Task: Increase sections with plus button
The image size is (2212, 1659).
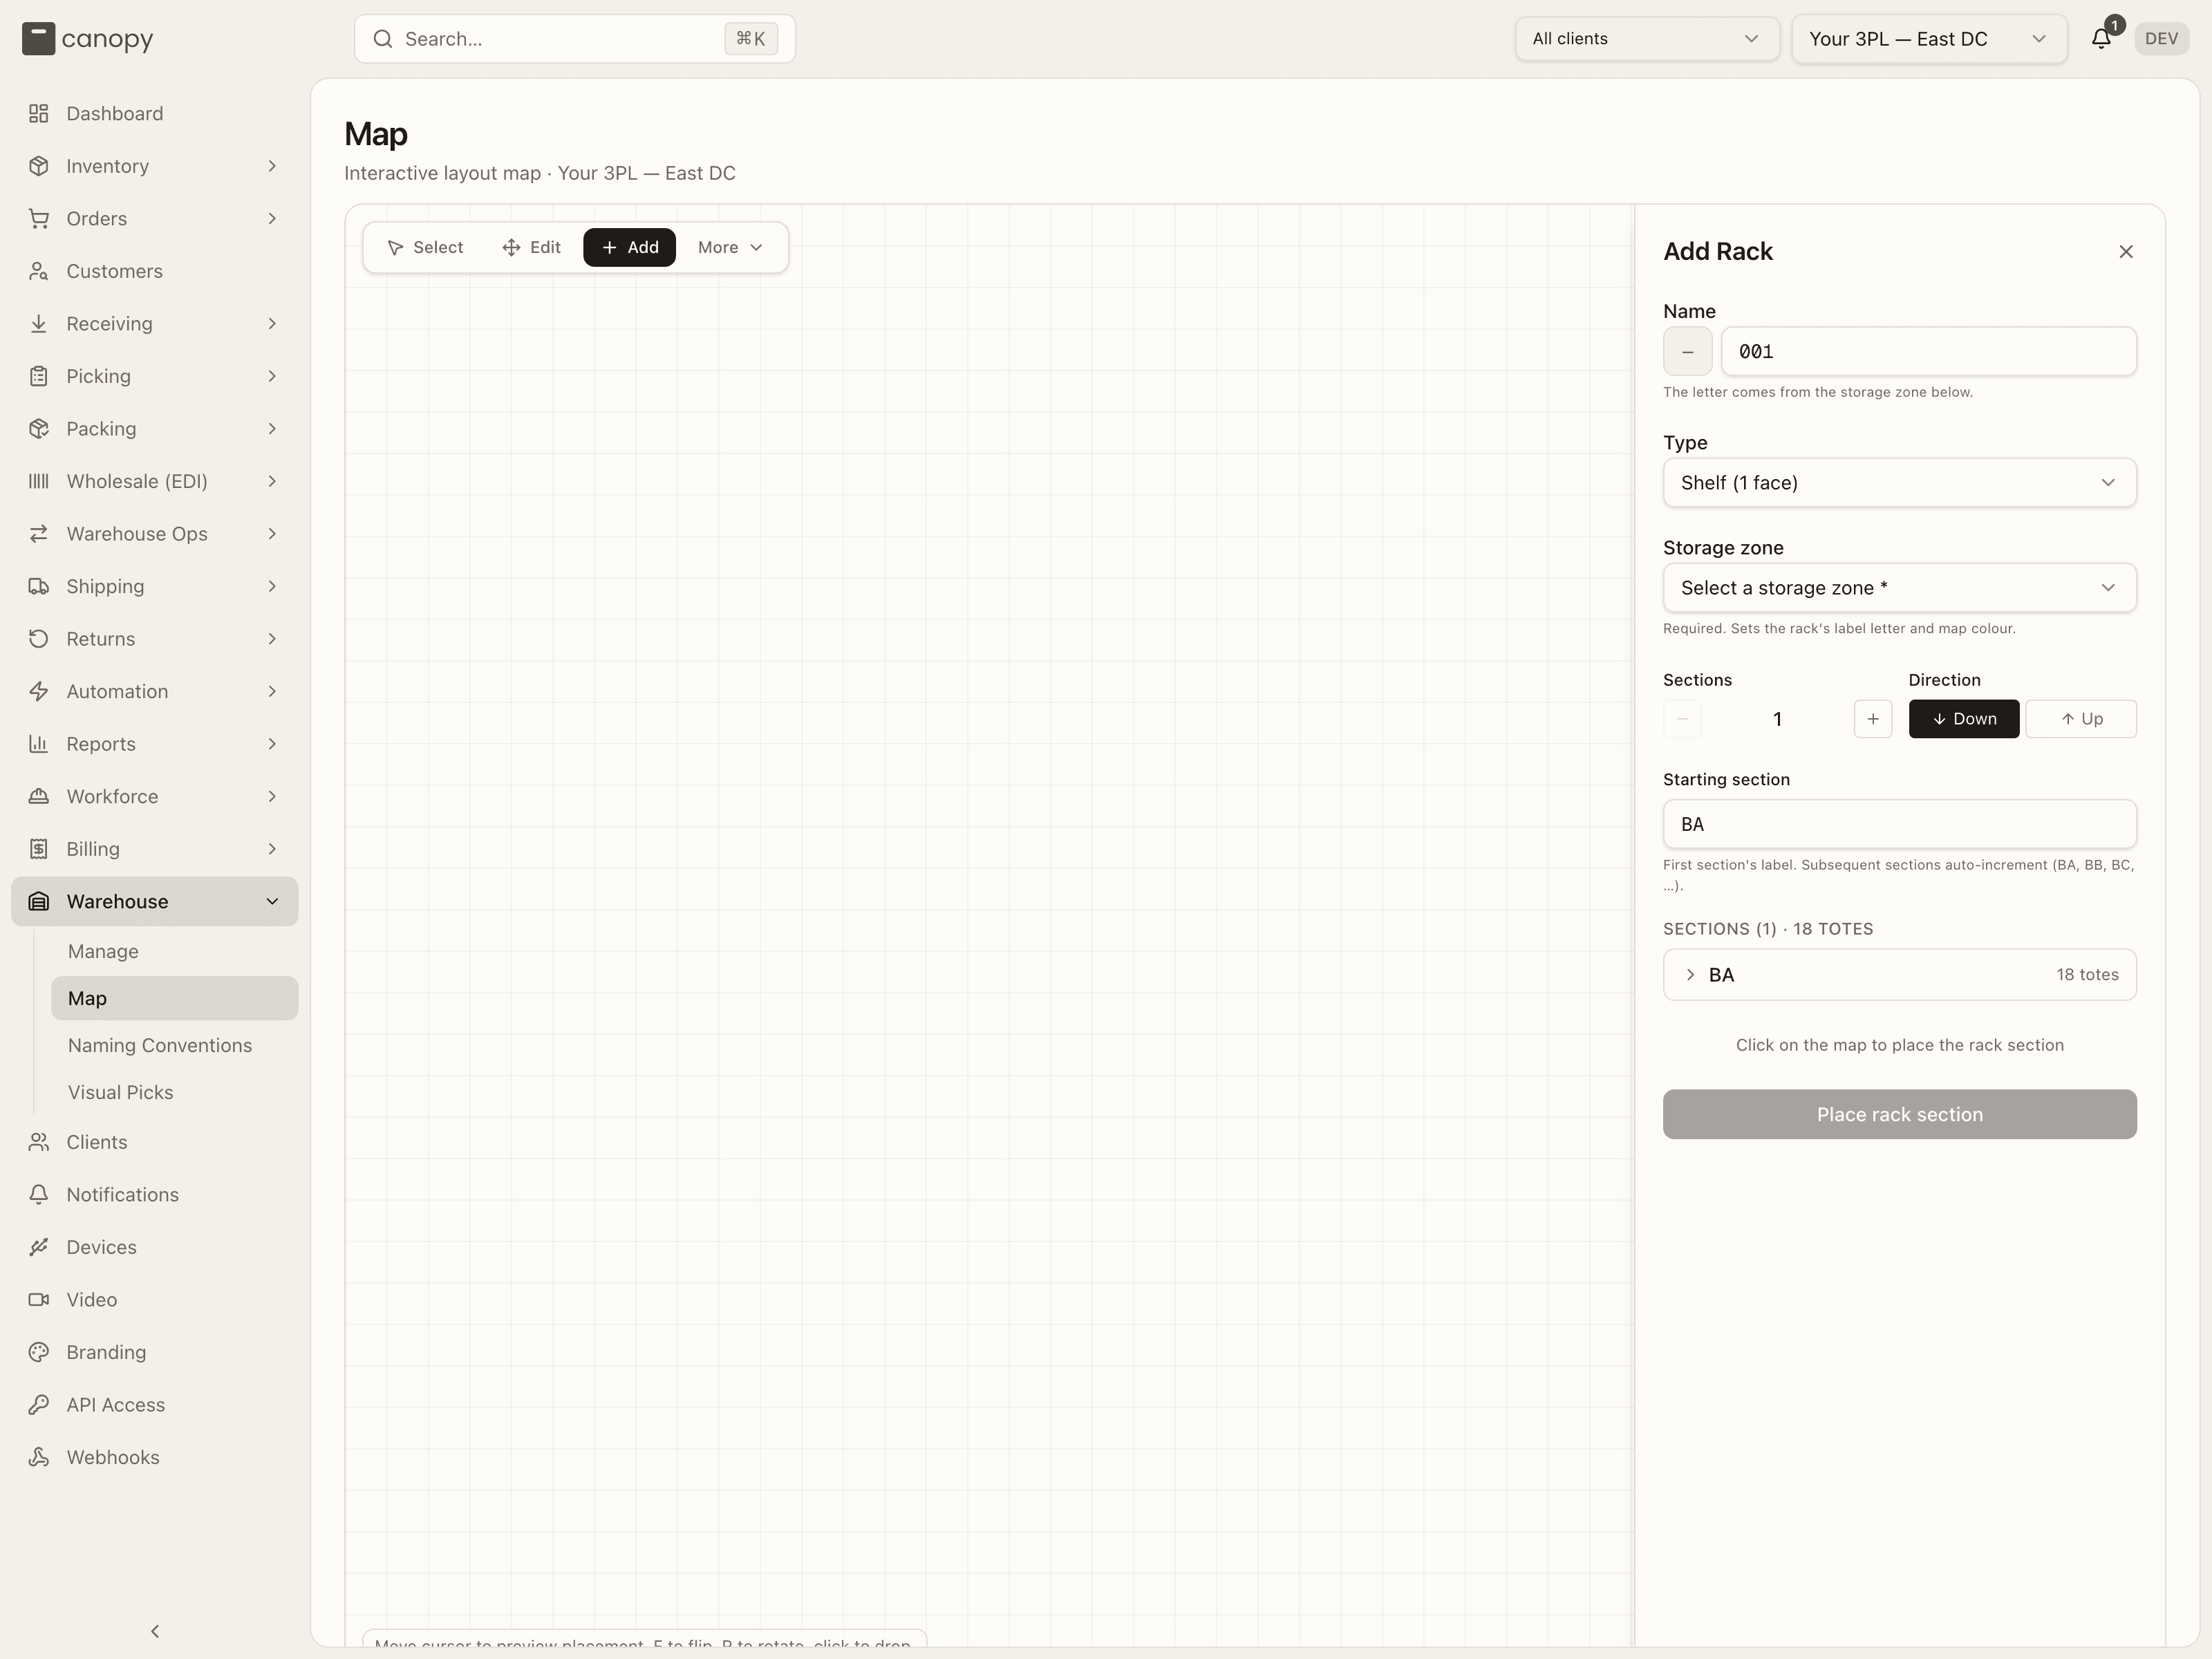Action: tap(1872, 719)
